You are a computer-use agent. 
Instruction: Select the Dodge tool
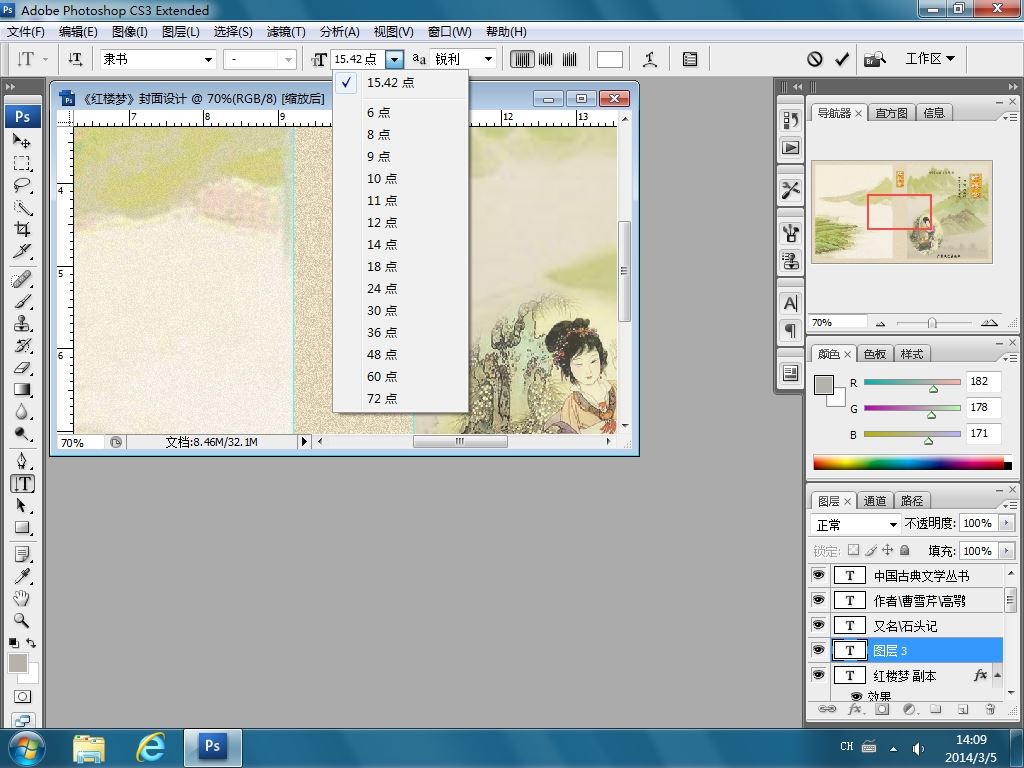click(22, 435)
